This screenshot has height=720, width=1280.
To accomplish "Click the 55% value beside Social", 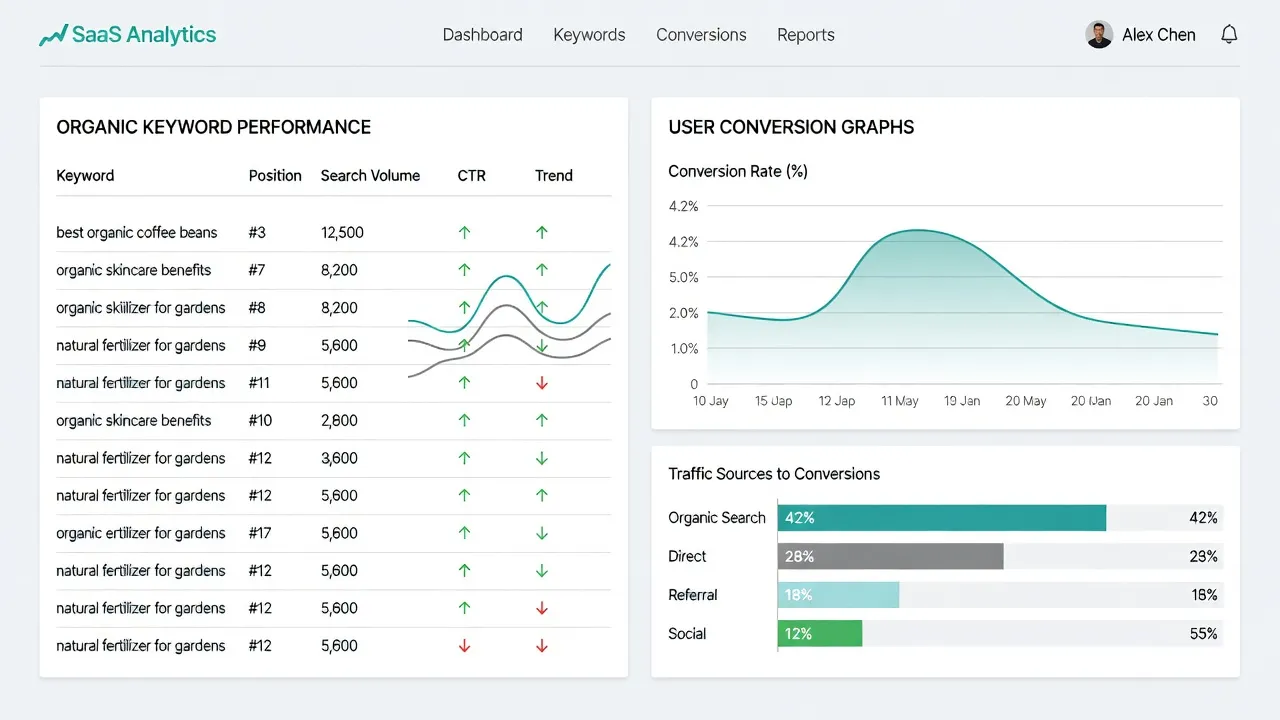I will [1204, 634].
